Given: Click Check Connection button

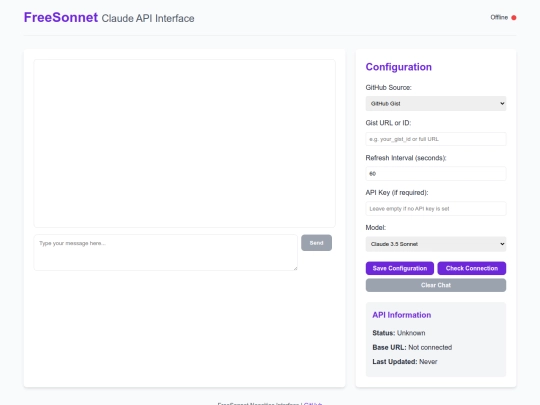Looking at the screenshot, I should [471, 268].
